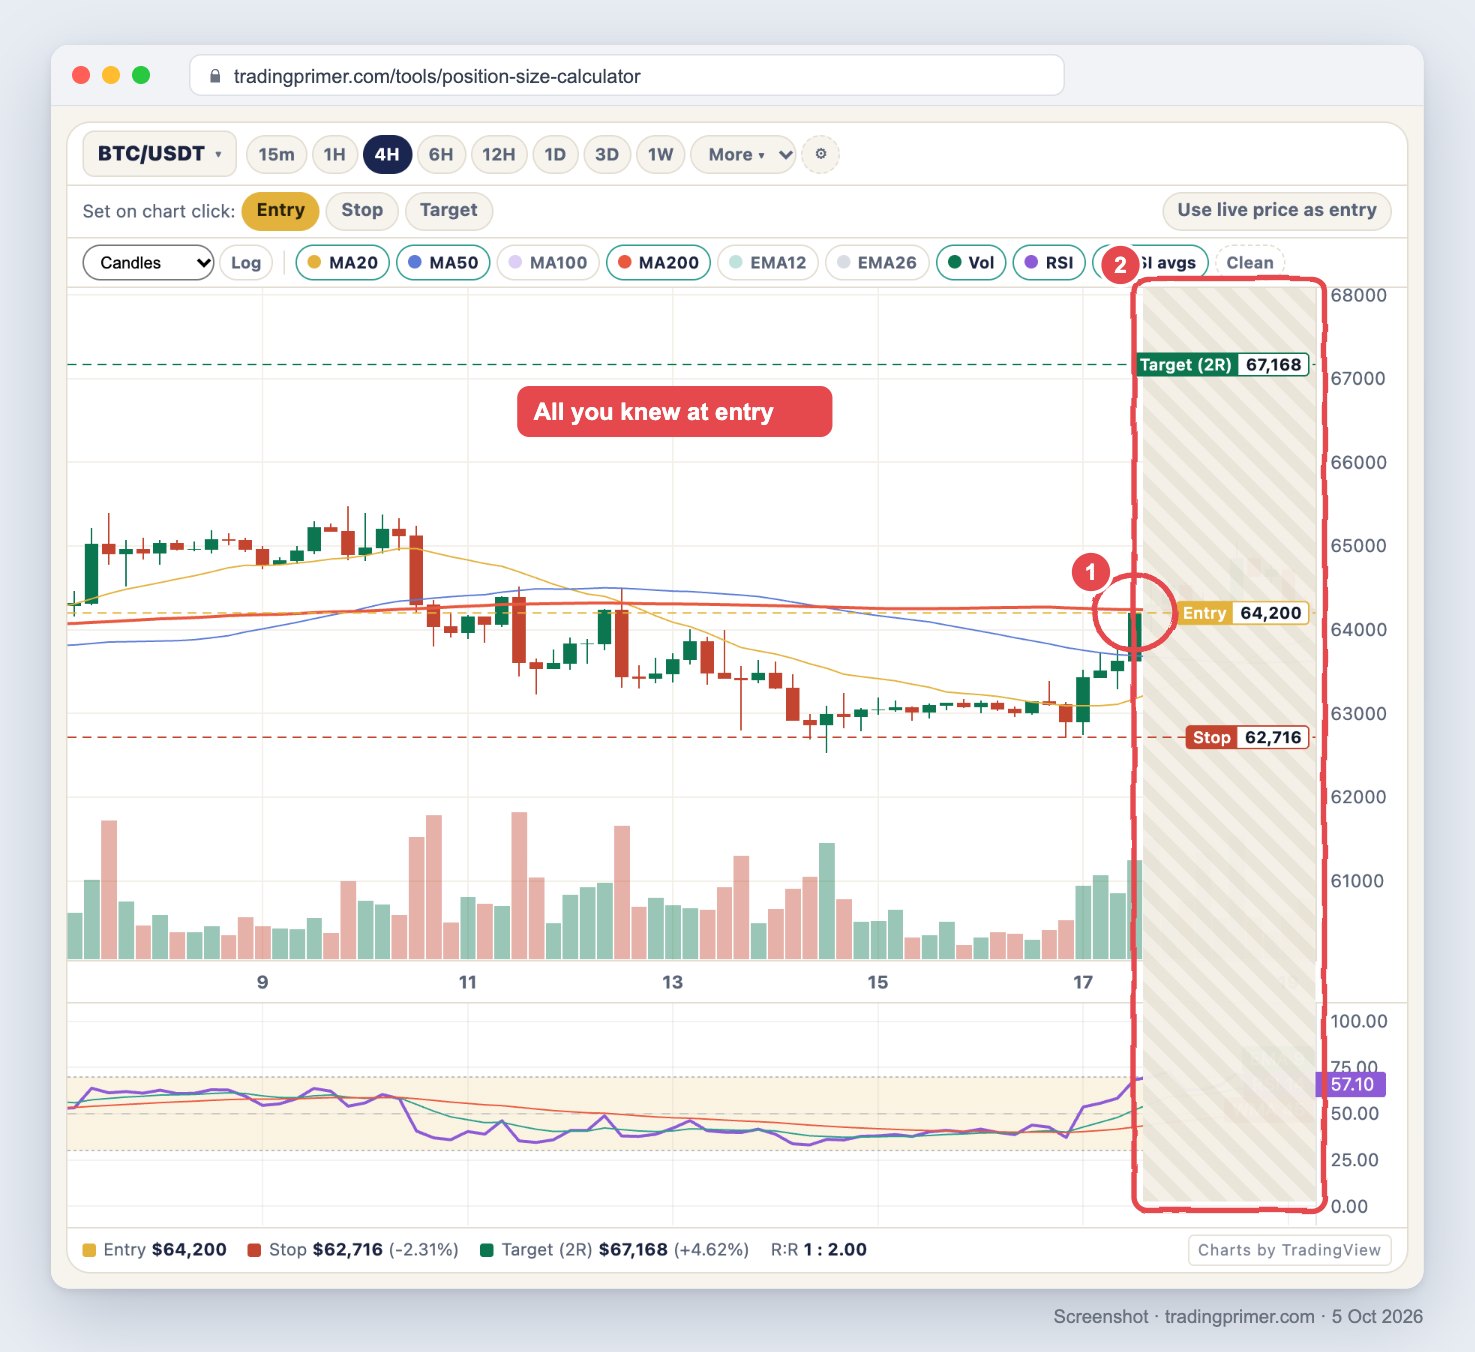Click the Target (2R) 67,168 price label
Image resolution: width=1475 pixels, height=1352 pixels.
coord(1222,365)
